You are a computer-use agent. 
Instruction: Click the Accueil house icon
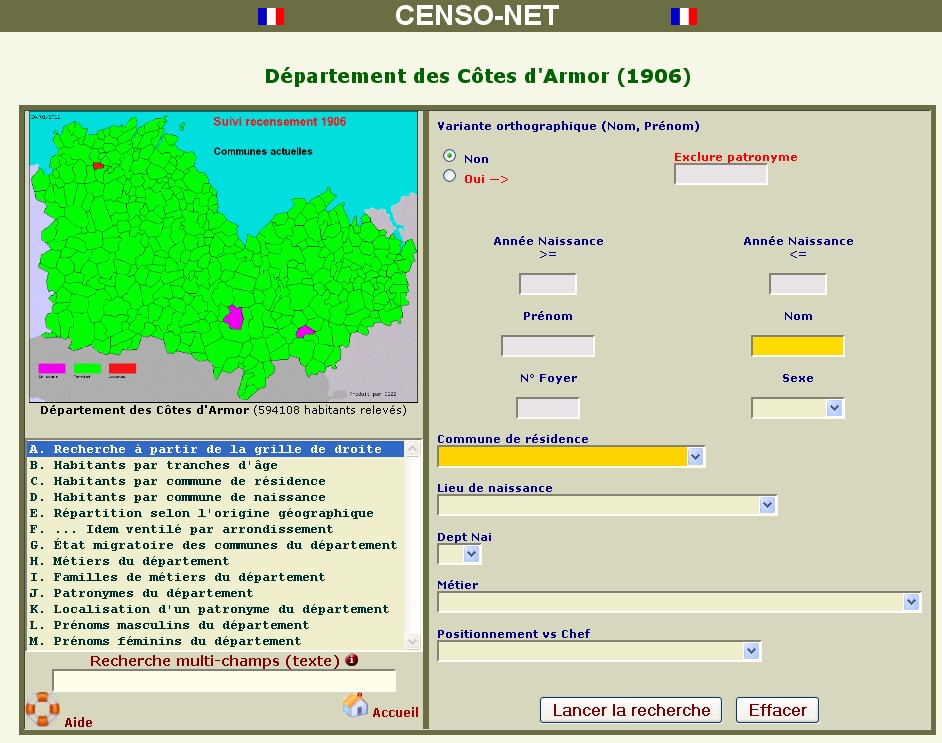[355, 705]
